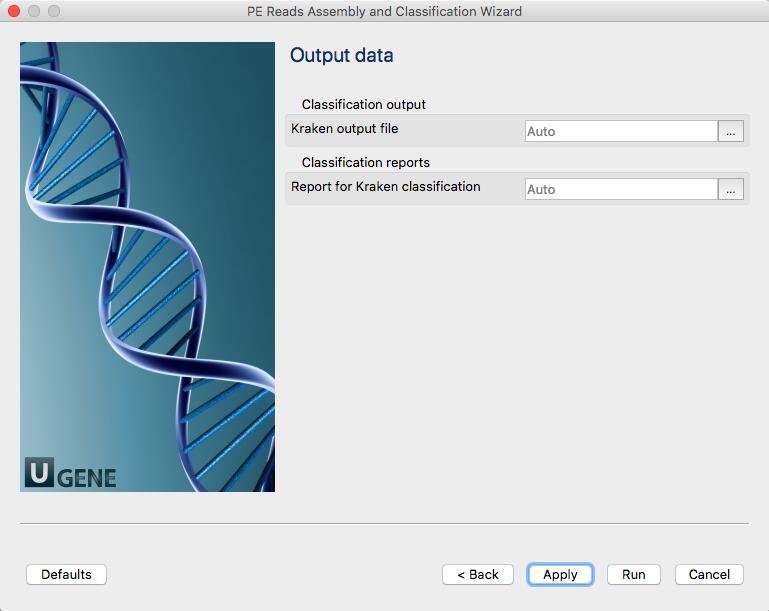Click the Kraken output file Auto field
This screenshot has height=611, width=769.
coord(621,131)
